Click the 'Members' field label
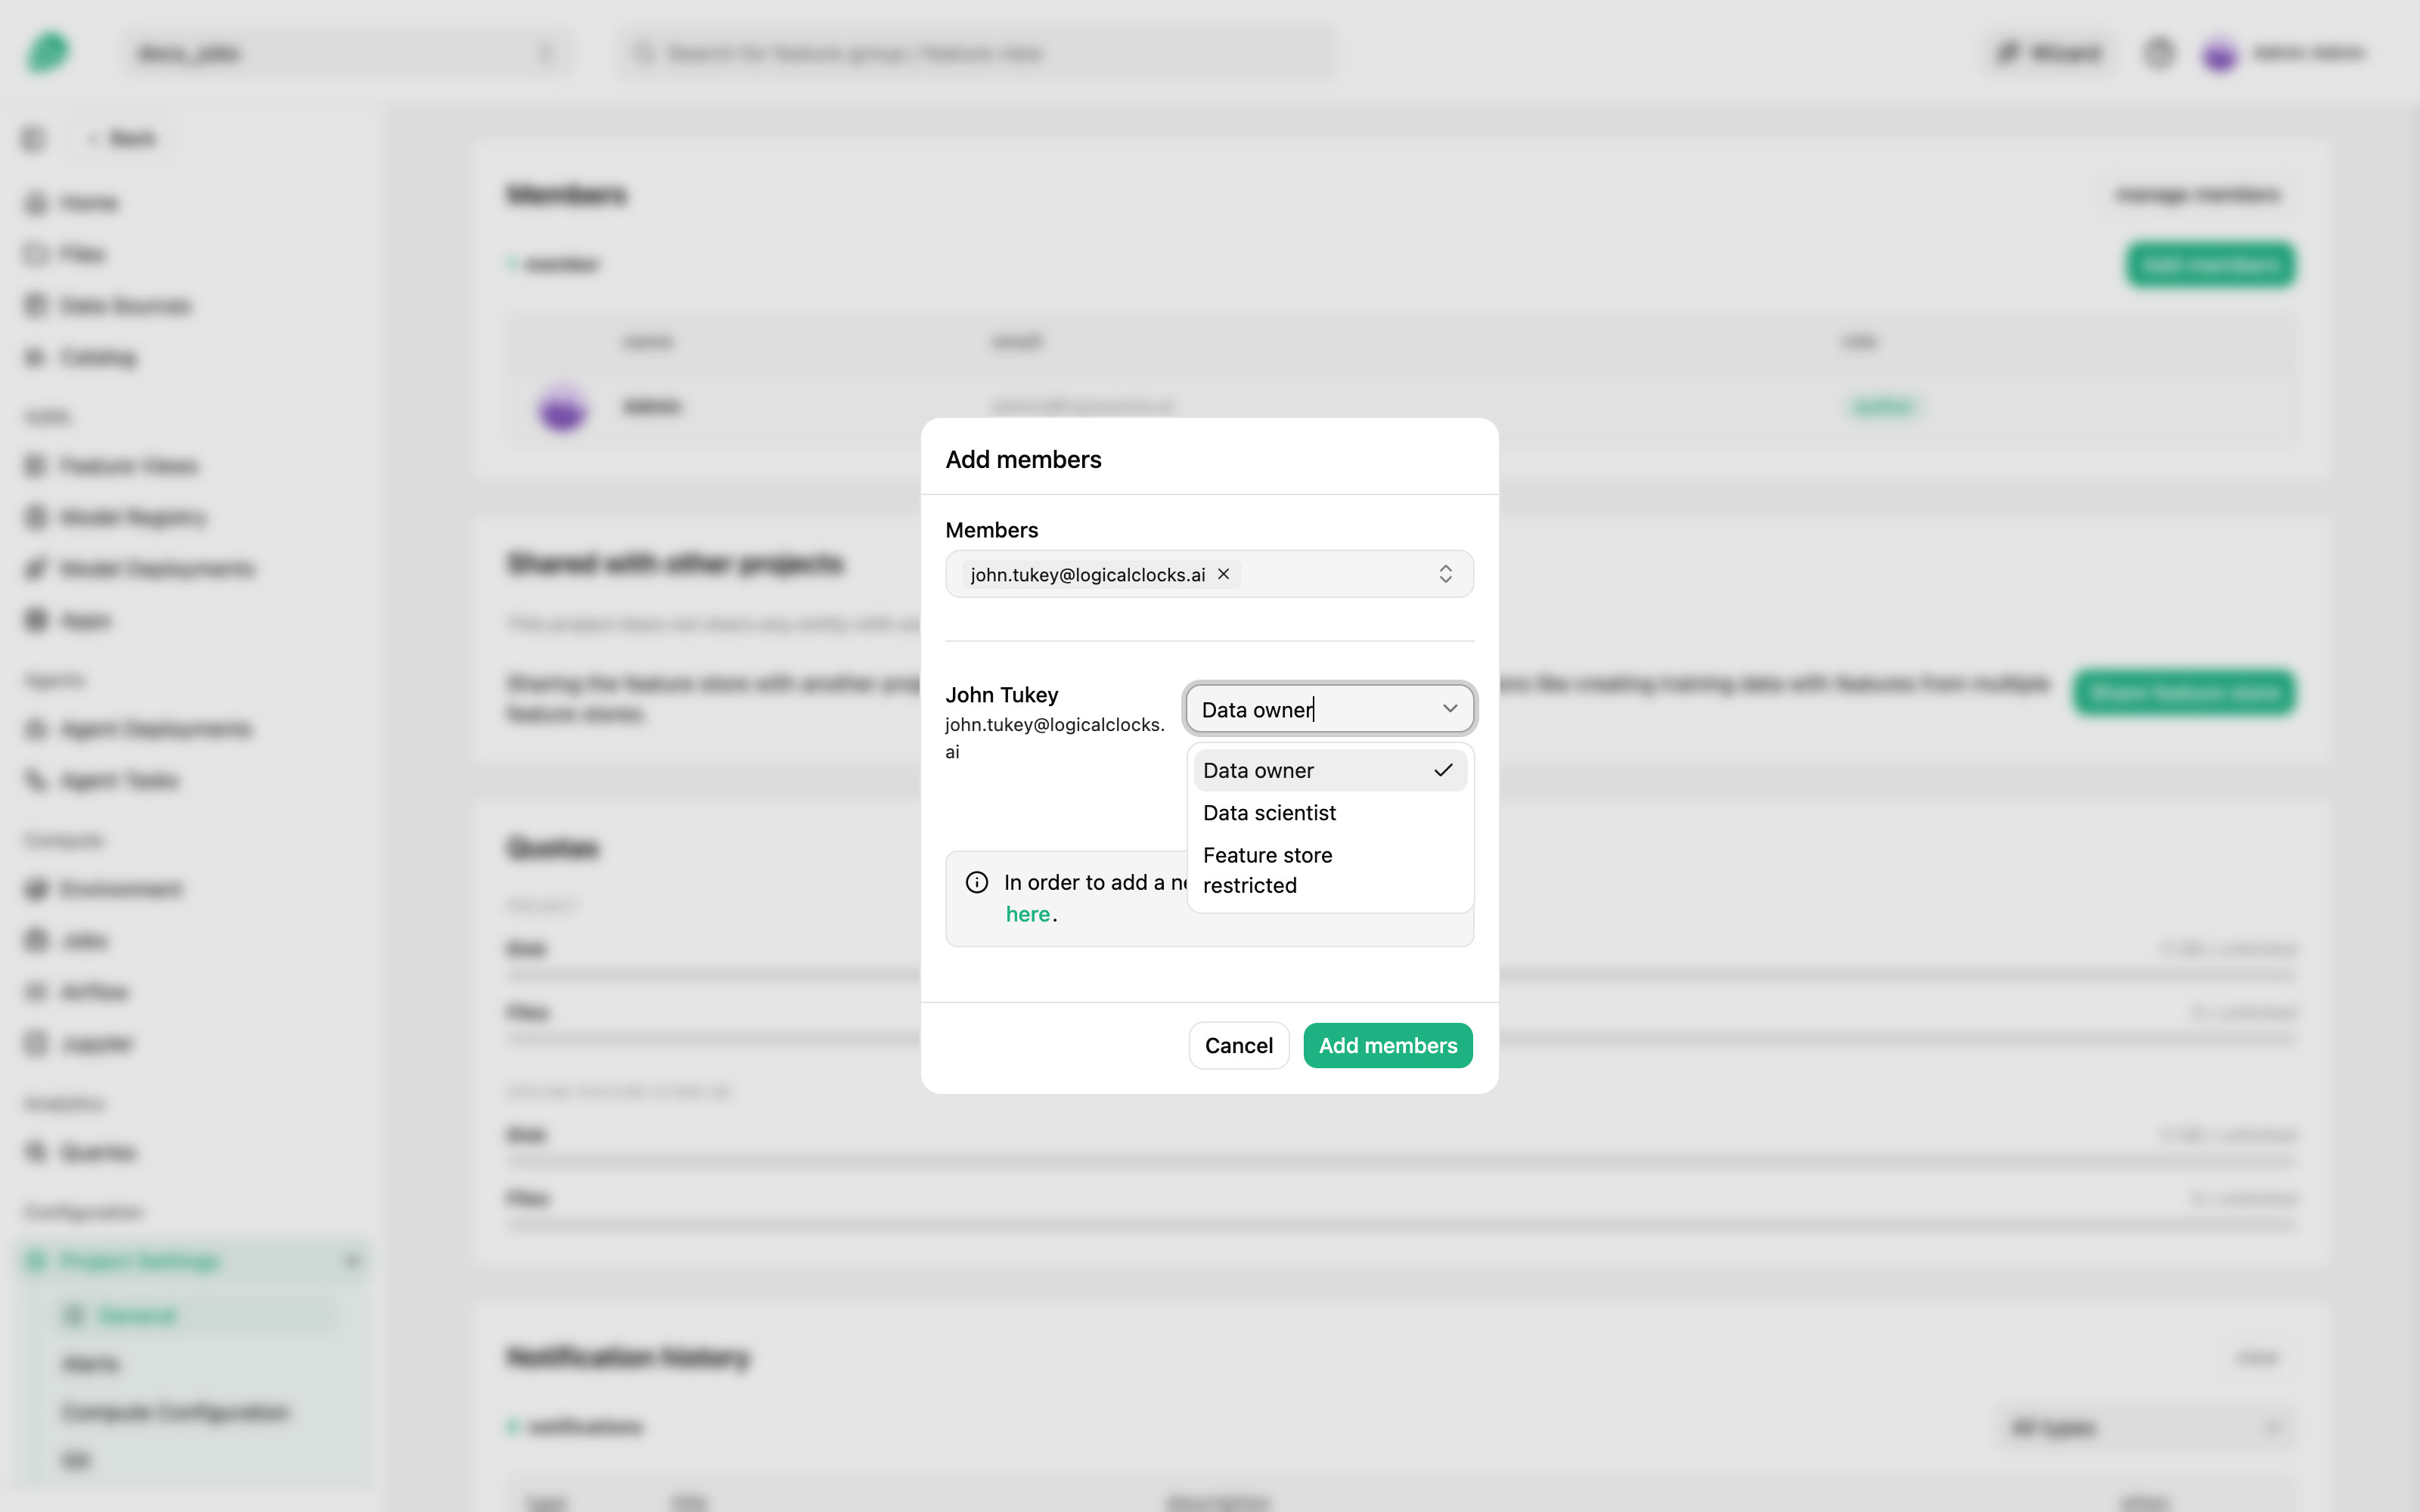Image resolution: width=2420 pixels, height=1512 pixels. coord(991,530)
